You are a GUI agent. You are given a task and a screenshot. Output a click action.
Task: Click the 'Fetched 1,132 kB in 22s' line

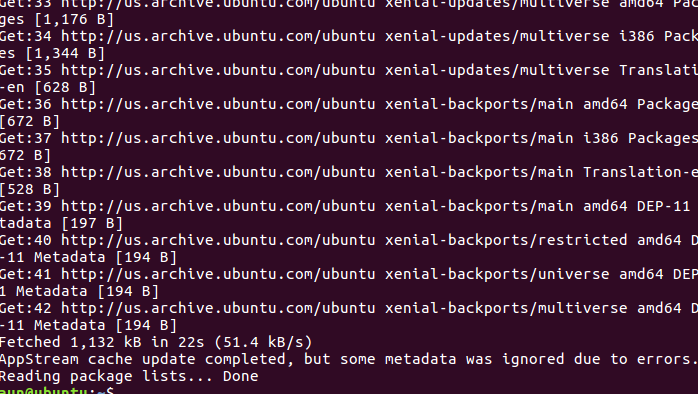(156, 342)
